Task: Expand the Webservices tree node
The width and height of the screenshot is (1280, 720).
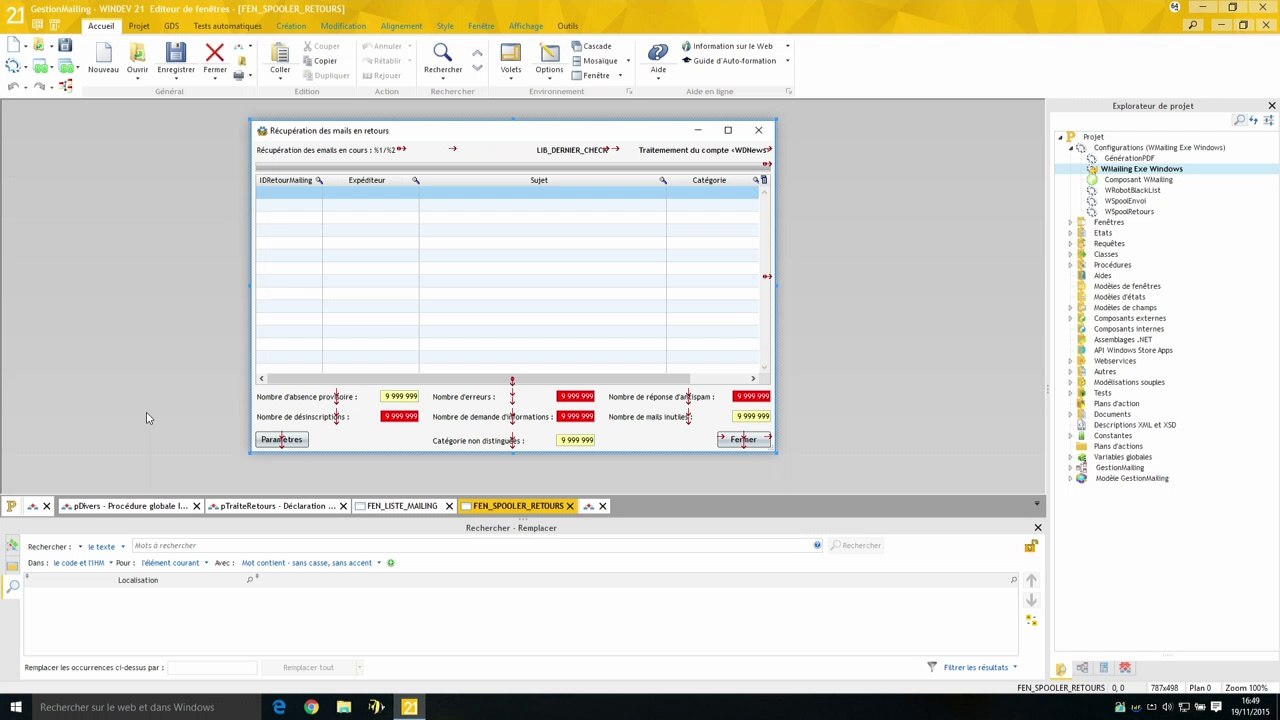Action: pos(1070,361)
